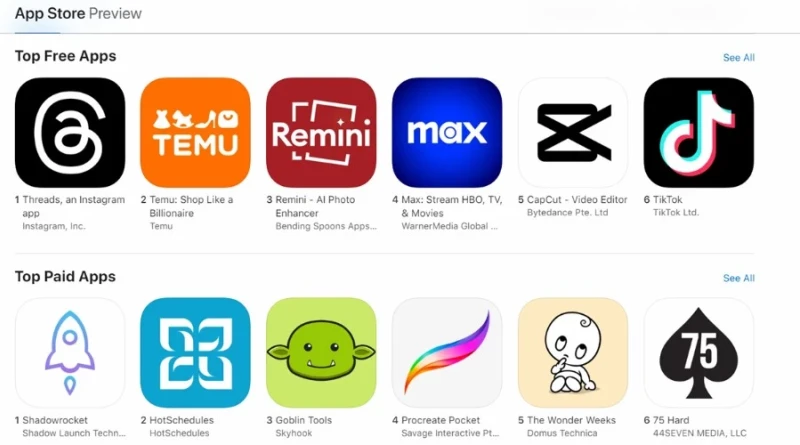The width and height of the screenshot is (800, 445).
Task: Click the CapCut video editor icon
Action: [x=573, y=133]
